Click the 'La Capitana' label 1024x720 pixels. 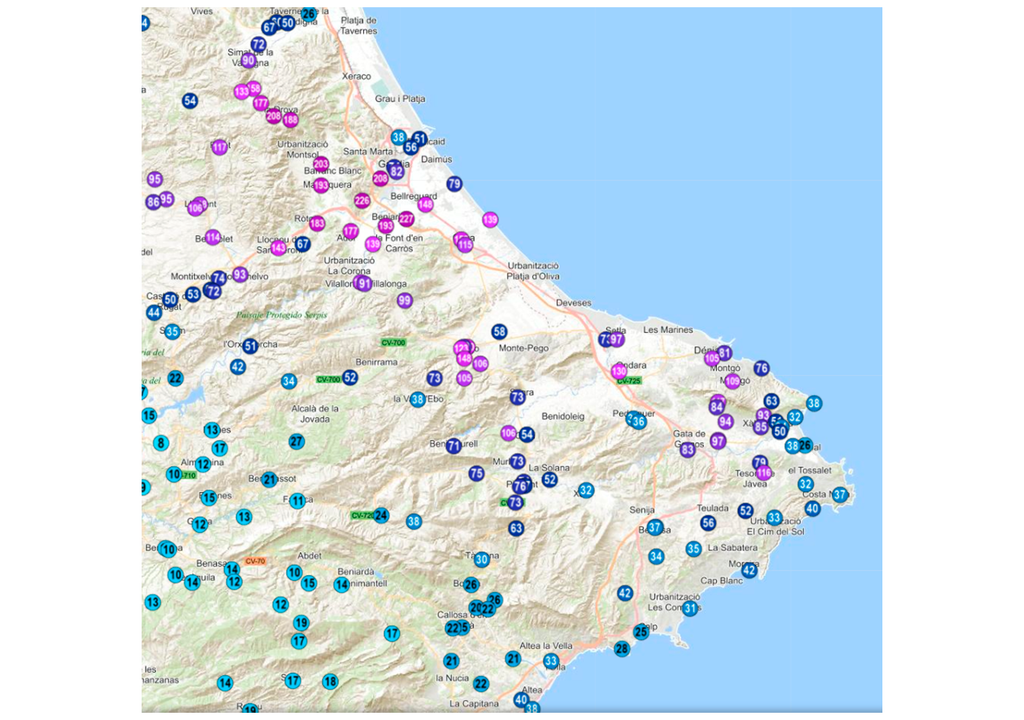(x=474, y=704)
